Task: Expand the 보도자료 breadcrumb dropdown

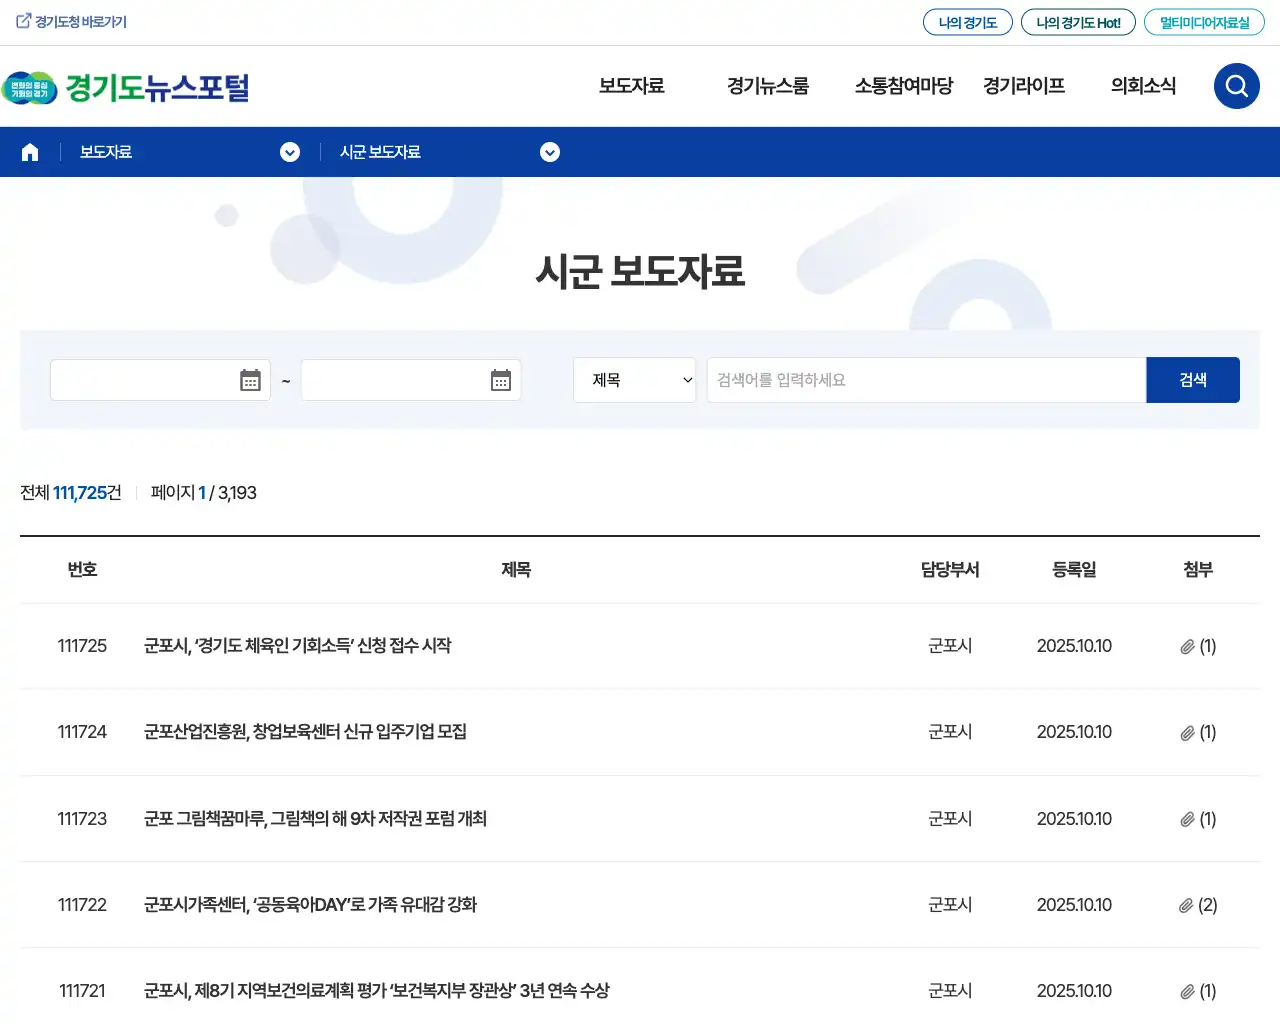Action: tap(290, 152)
